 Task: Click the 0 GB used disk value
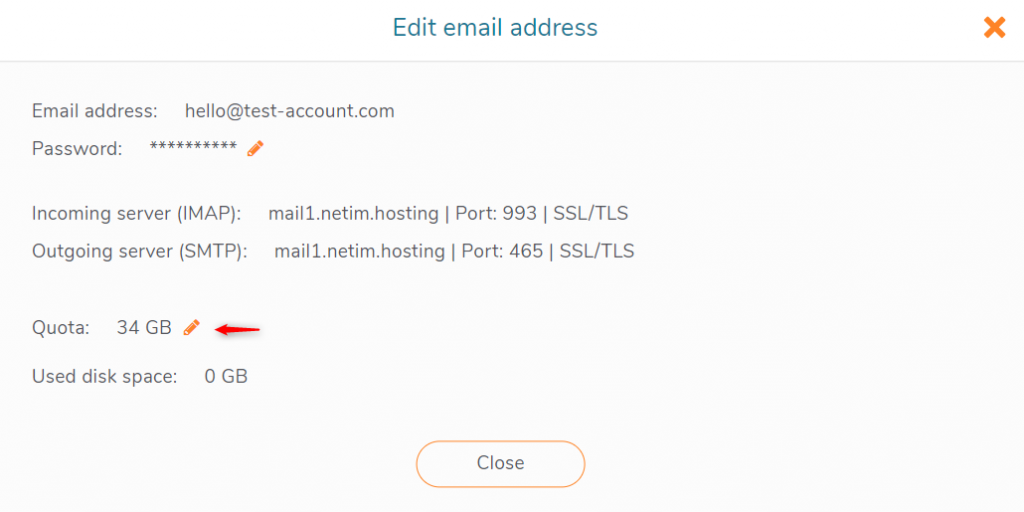(226, 376)
